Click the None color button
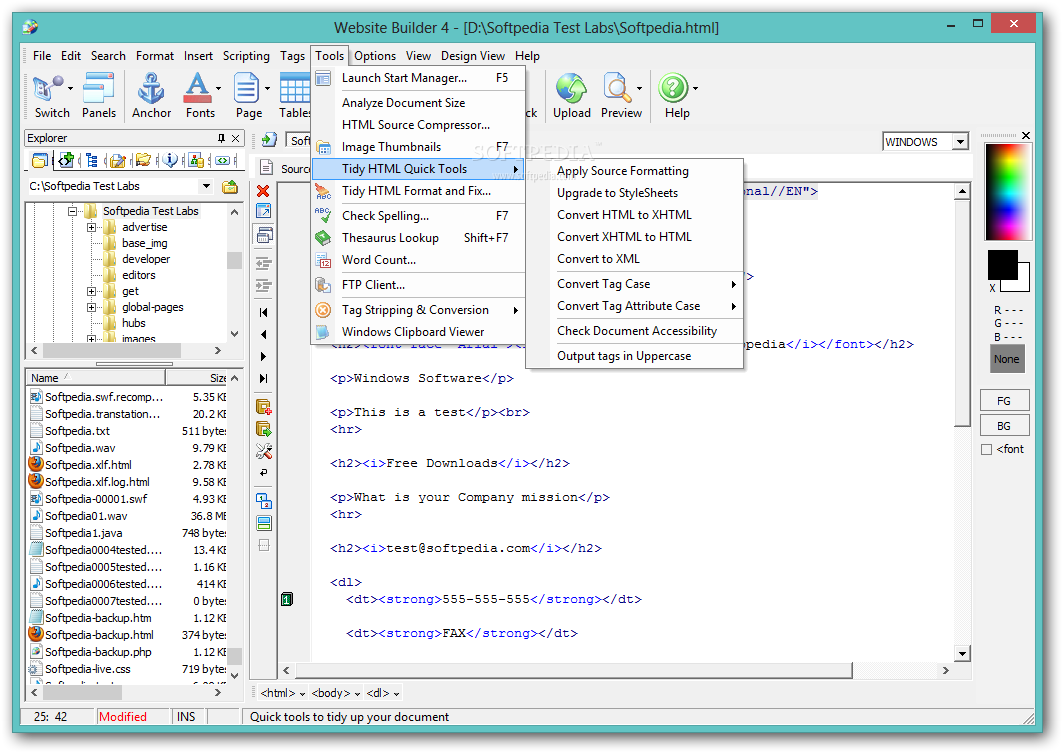This screenshot has width=1063, height=753. coord(1006,359)
